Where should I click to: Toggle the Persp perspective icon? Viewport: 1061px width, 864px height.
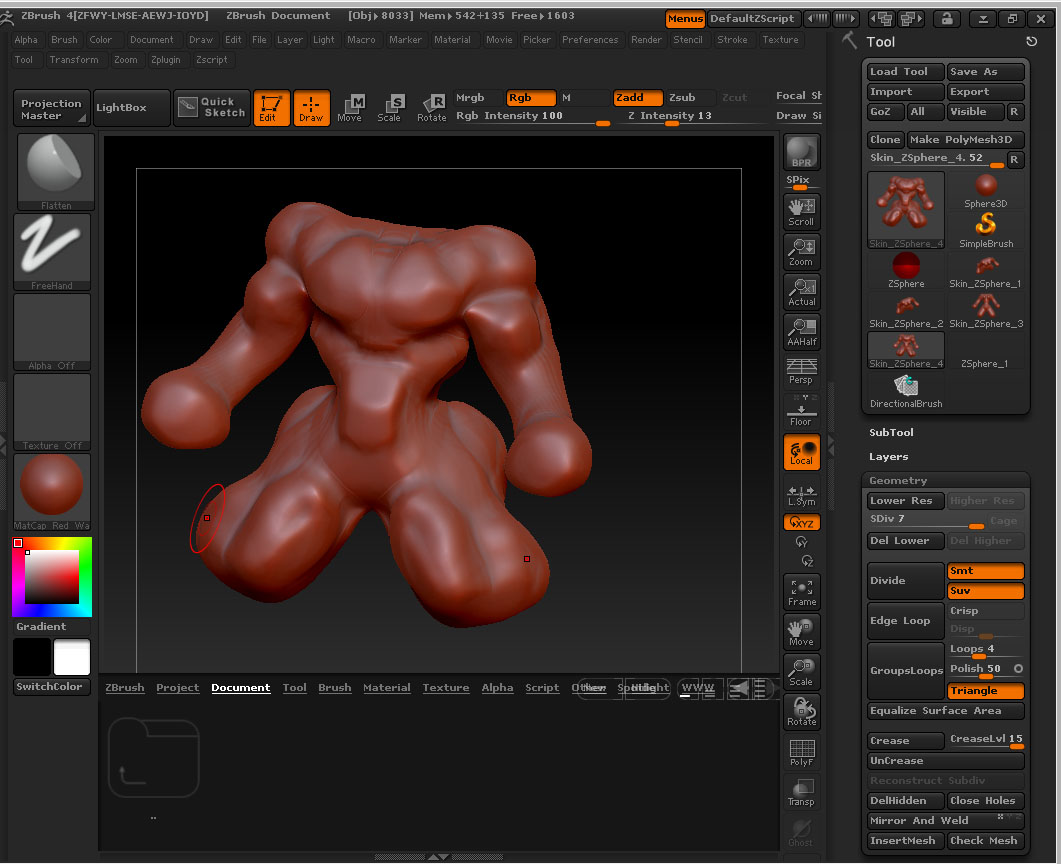pyautogui.click(x=801, y=371)
